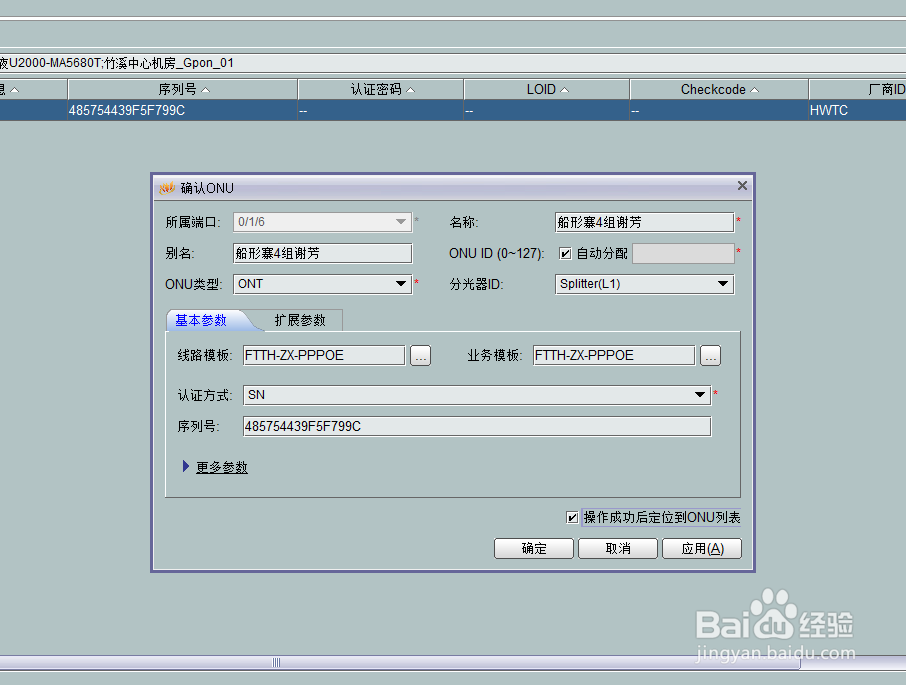906x685 pixels.
Task: Open the ONU类型 dropdown showing ONT
Action: coord(401,284)
